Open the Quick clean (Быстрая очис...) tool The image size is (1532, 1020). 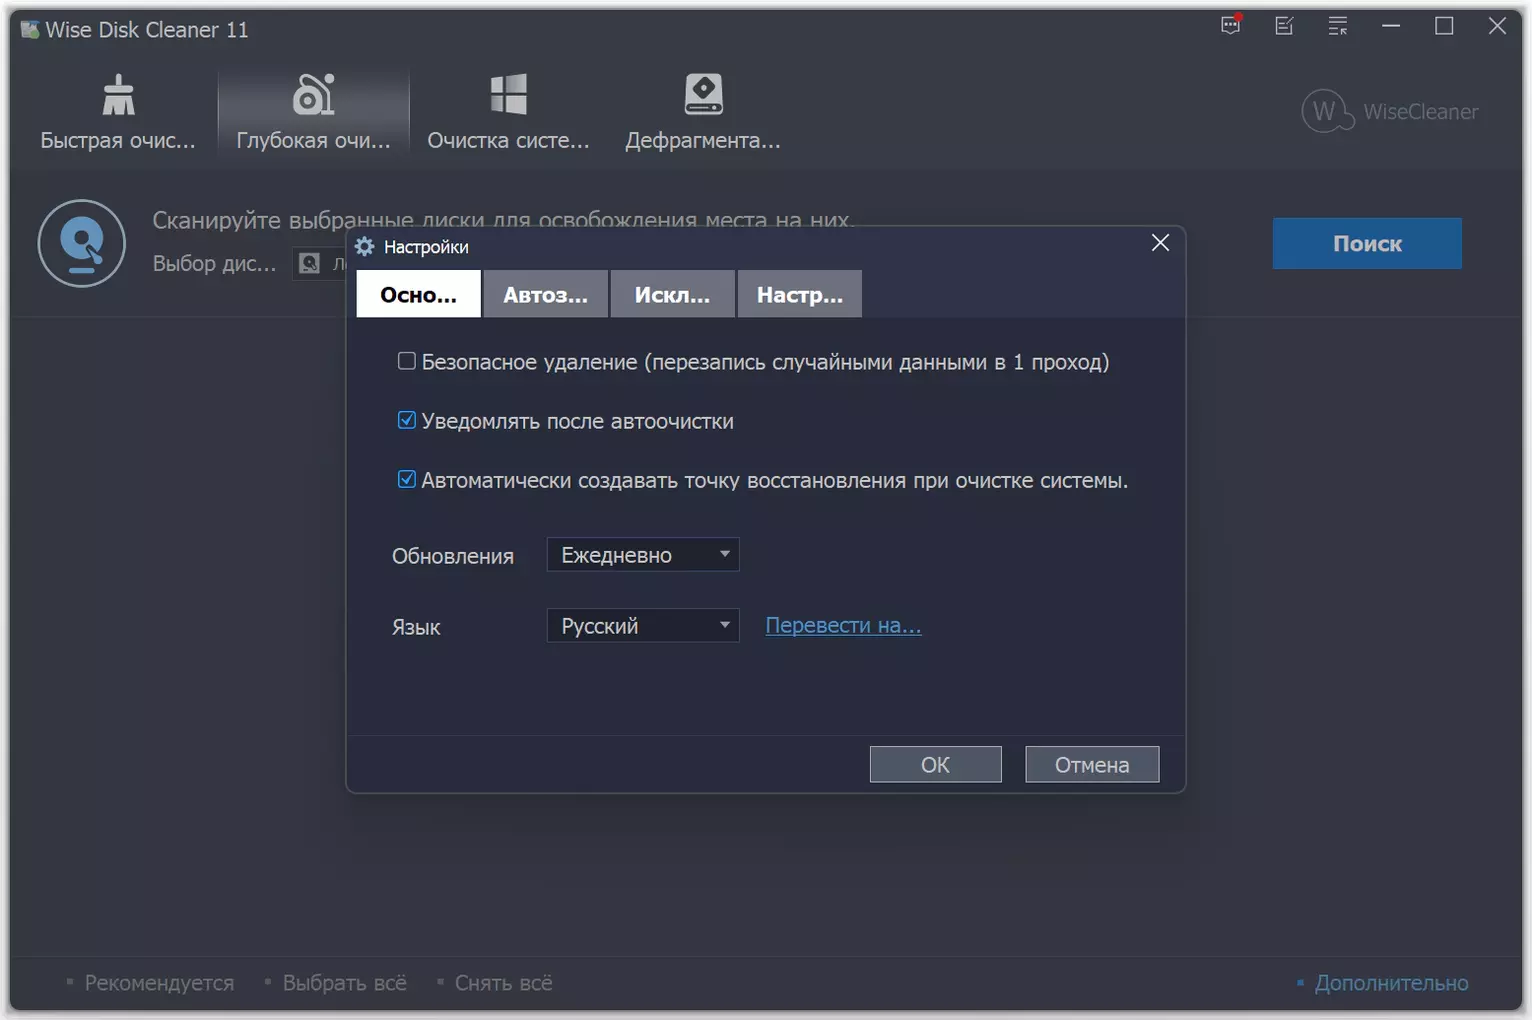tap(118, 112)
